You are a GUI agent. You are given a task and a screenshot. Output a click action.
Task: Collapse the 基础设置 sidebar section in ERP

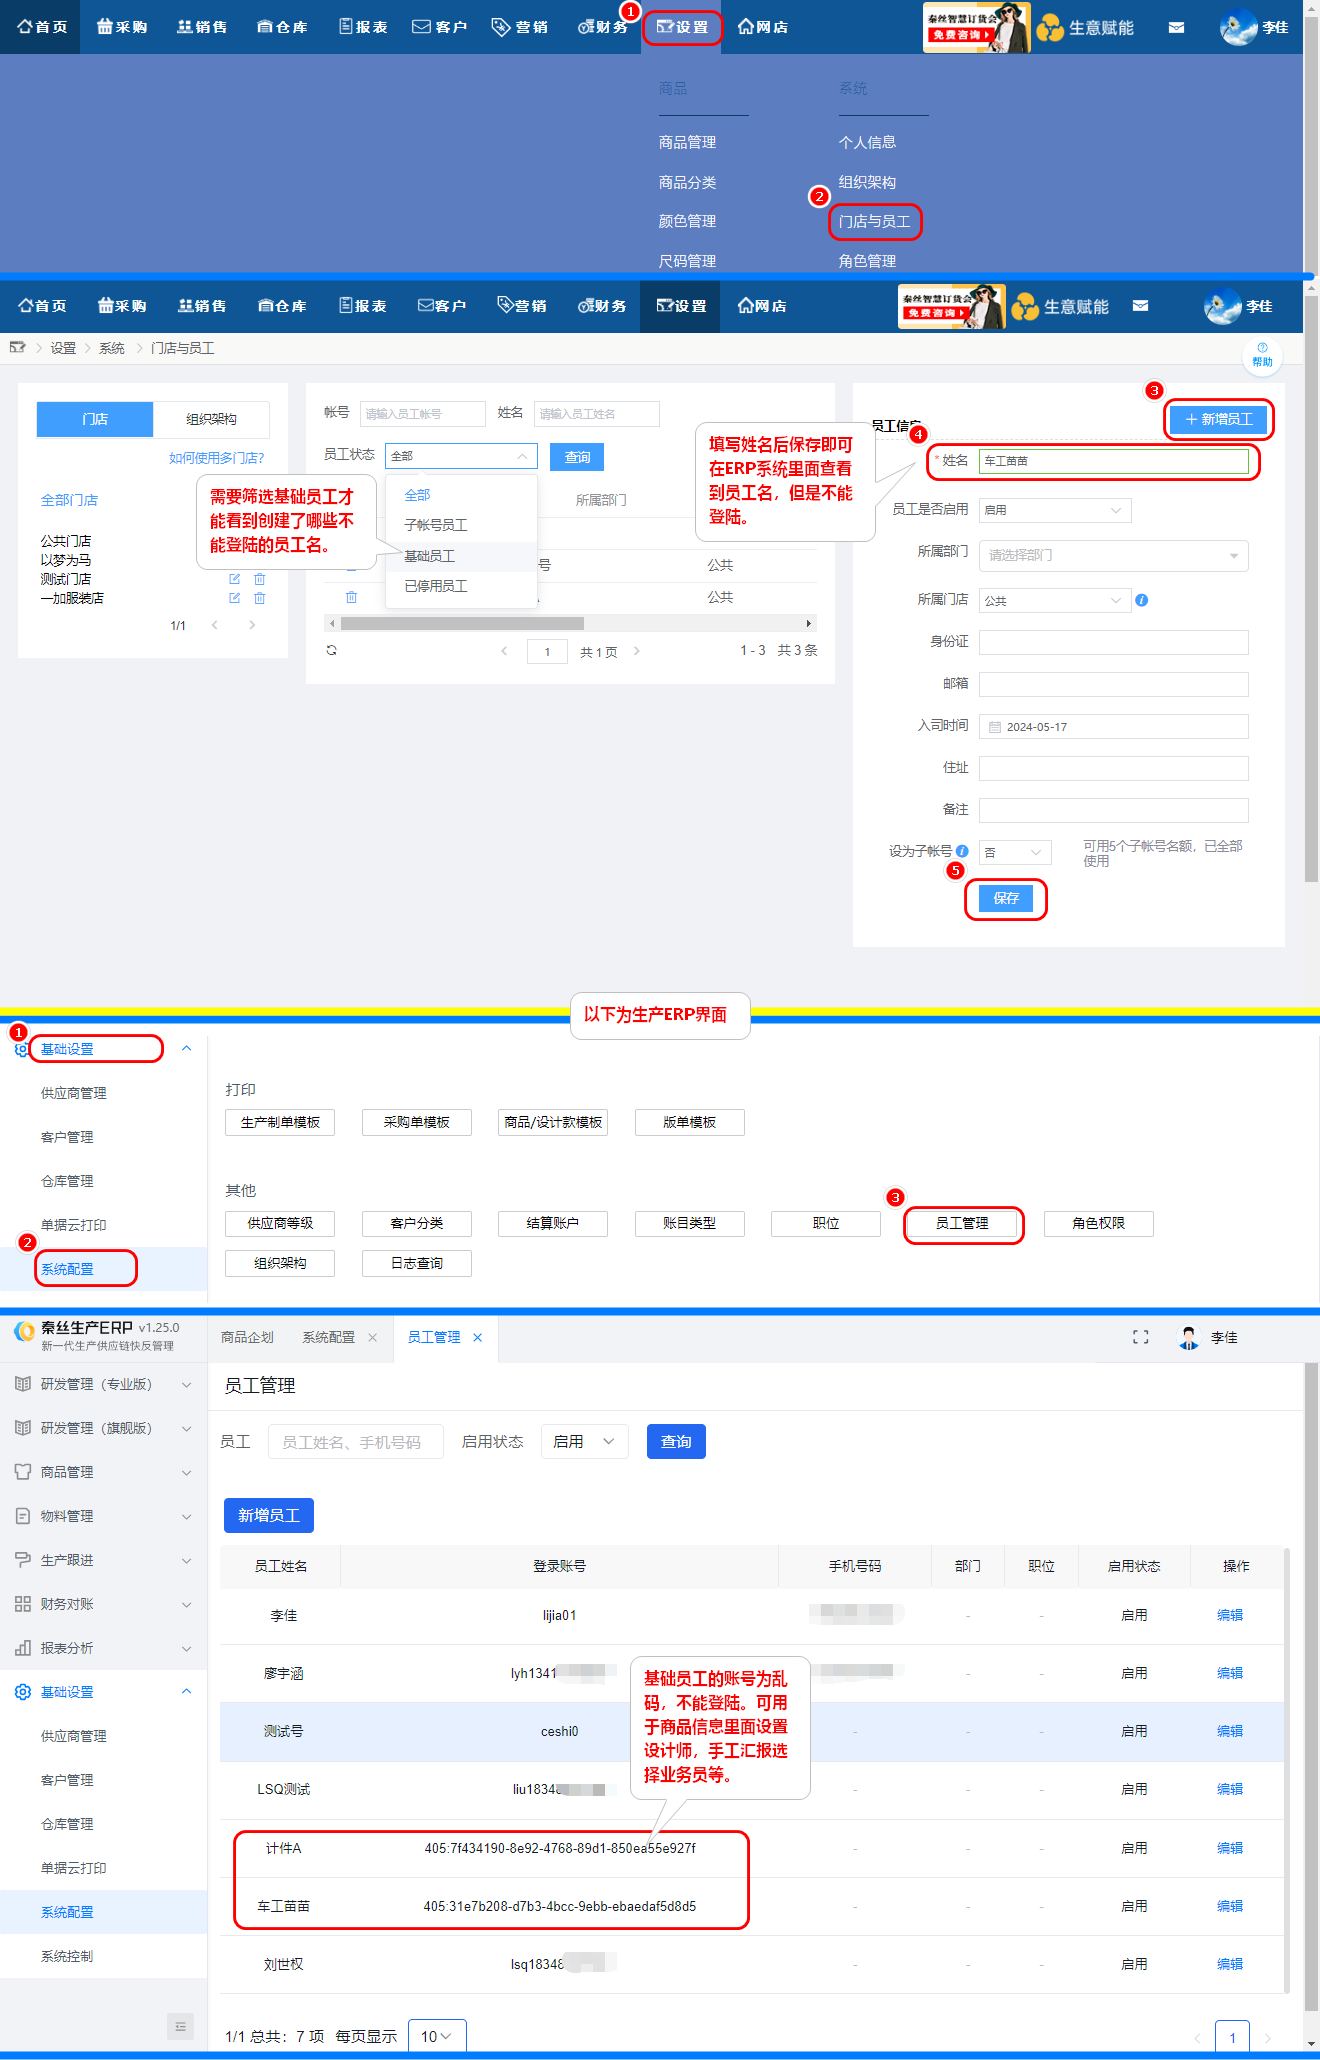[186, 1691]
